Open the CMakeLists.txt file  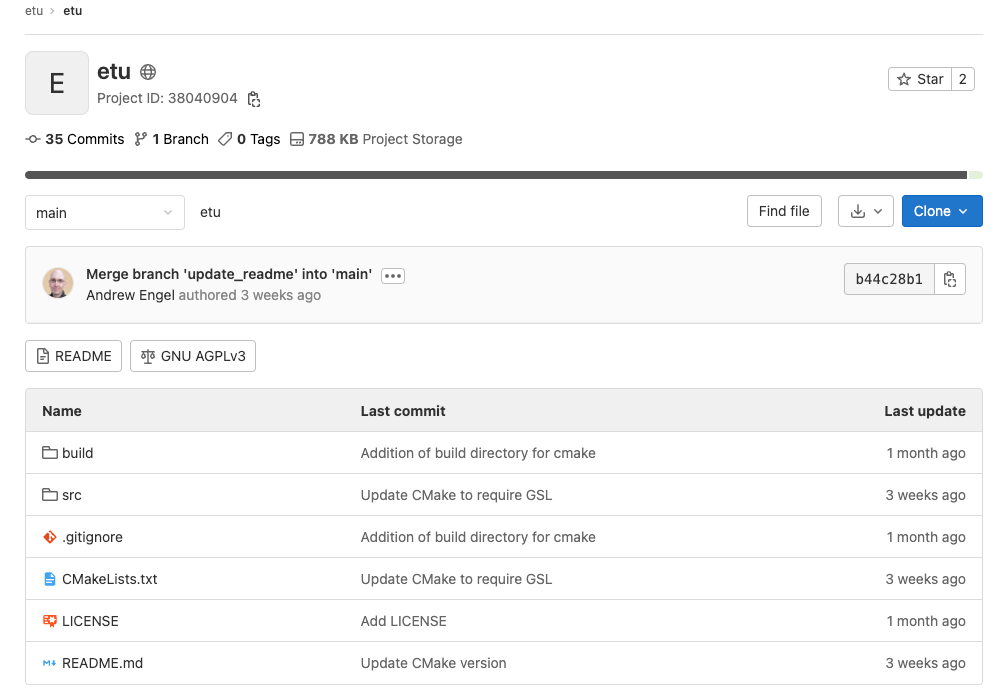point(109,579)
